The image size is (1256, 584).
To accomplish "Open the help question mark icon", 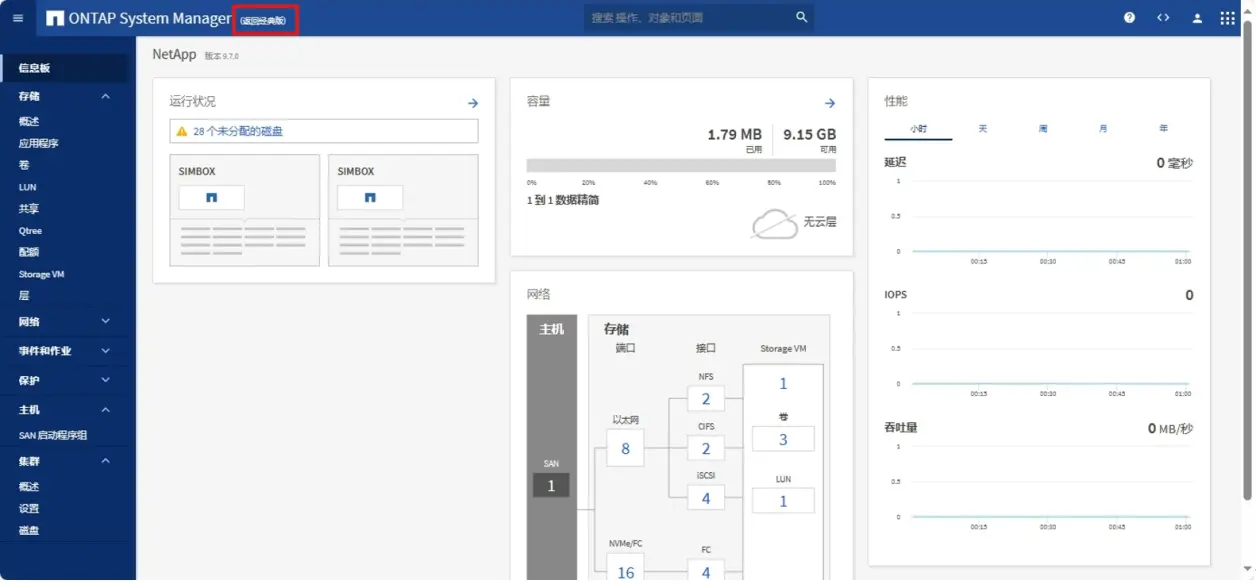I will (1129, 18).
